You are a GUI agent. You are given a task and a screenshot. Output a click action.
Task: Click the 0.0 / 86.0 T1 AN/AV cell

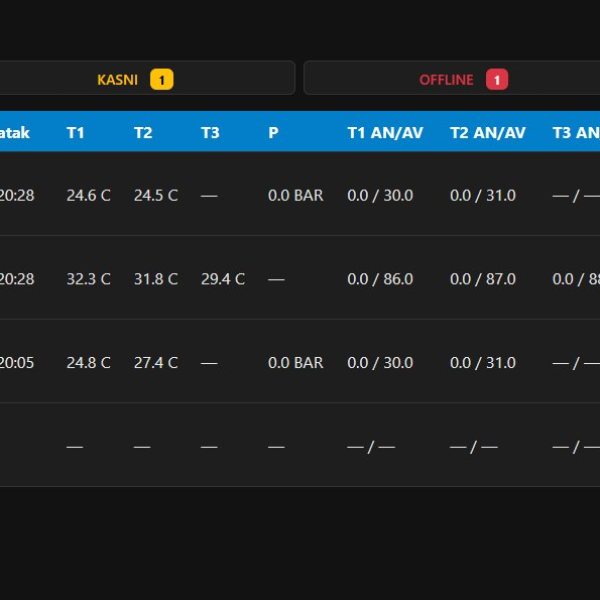[380, 279]
